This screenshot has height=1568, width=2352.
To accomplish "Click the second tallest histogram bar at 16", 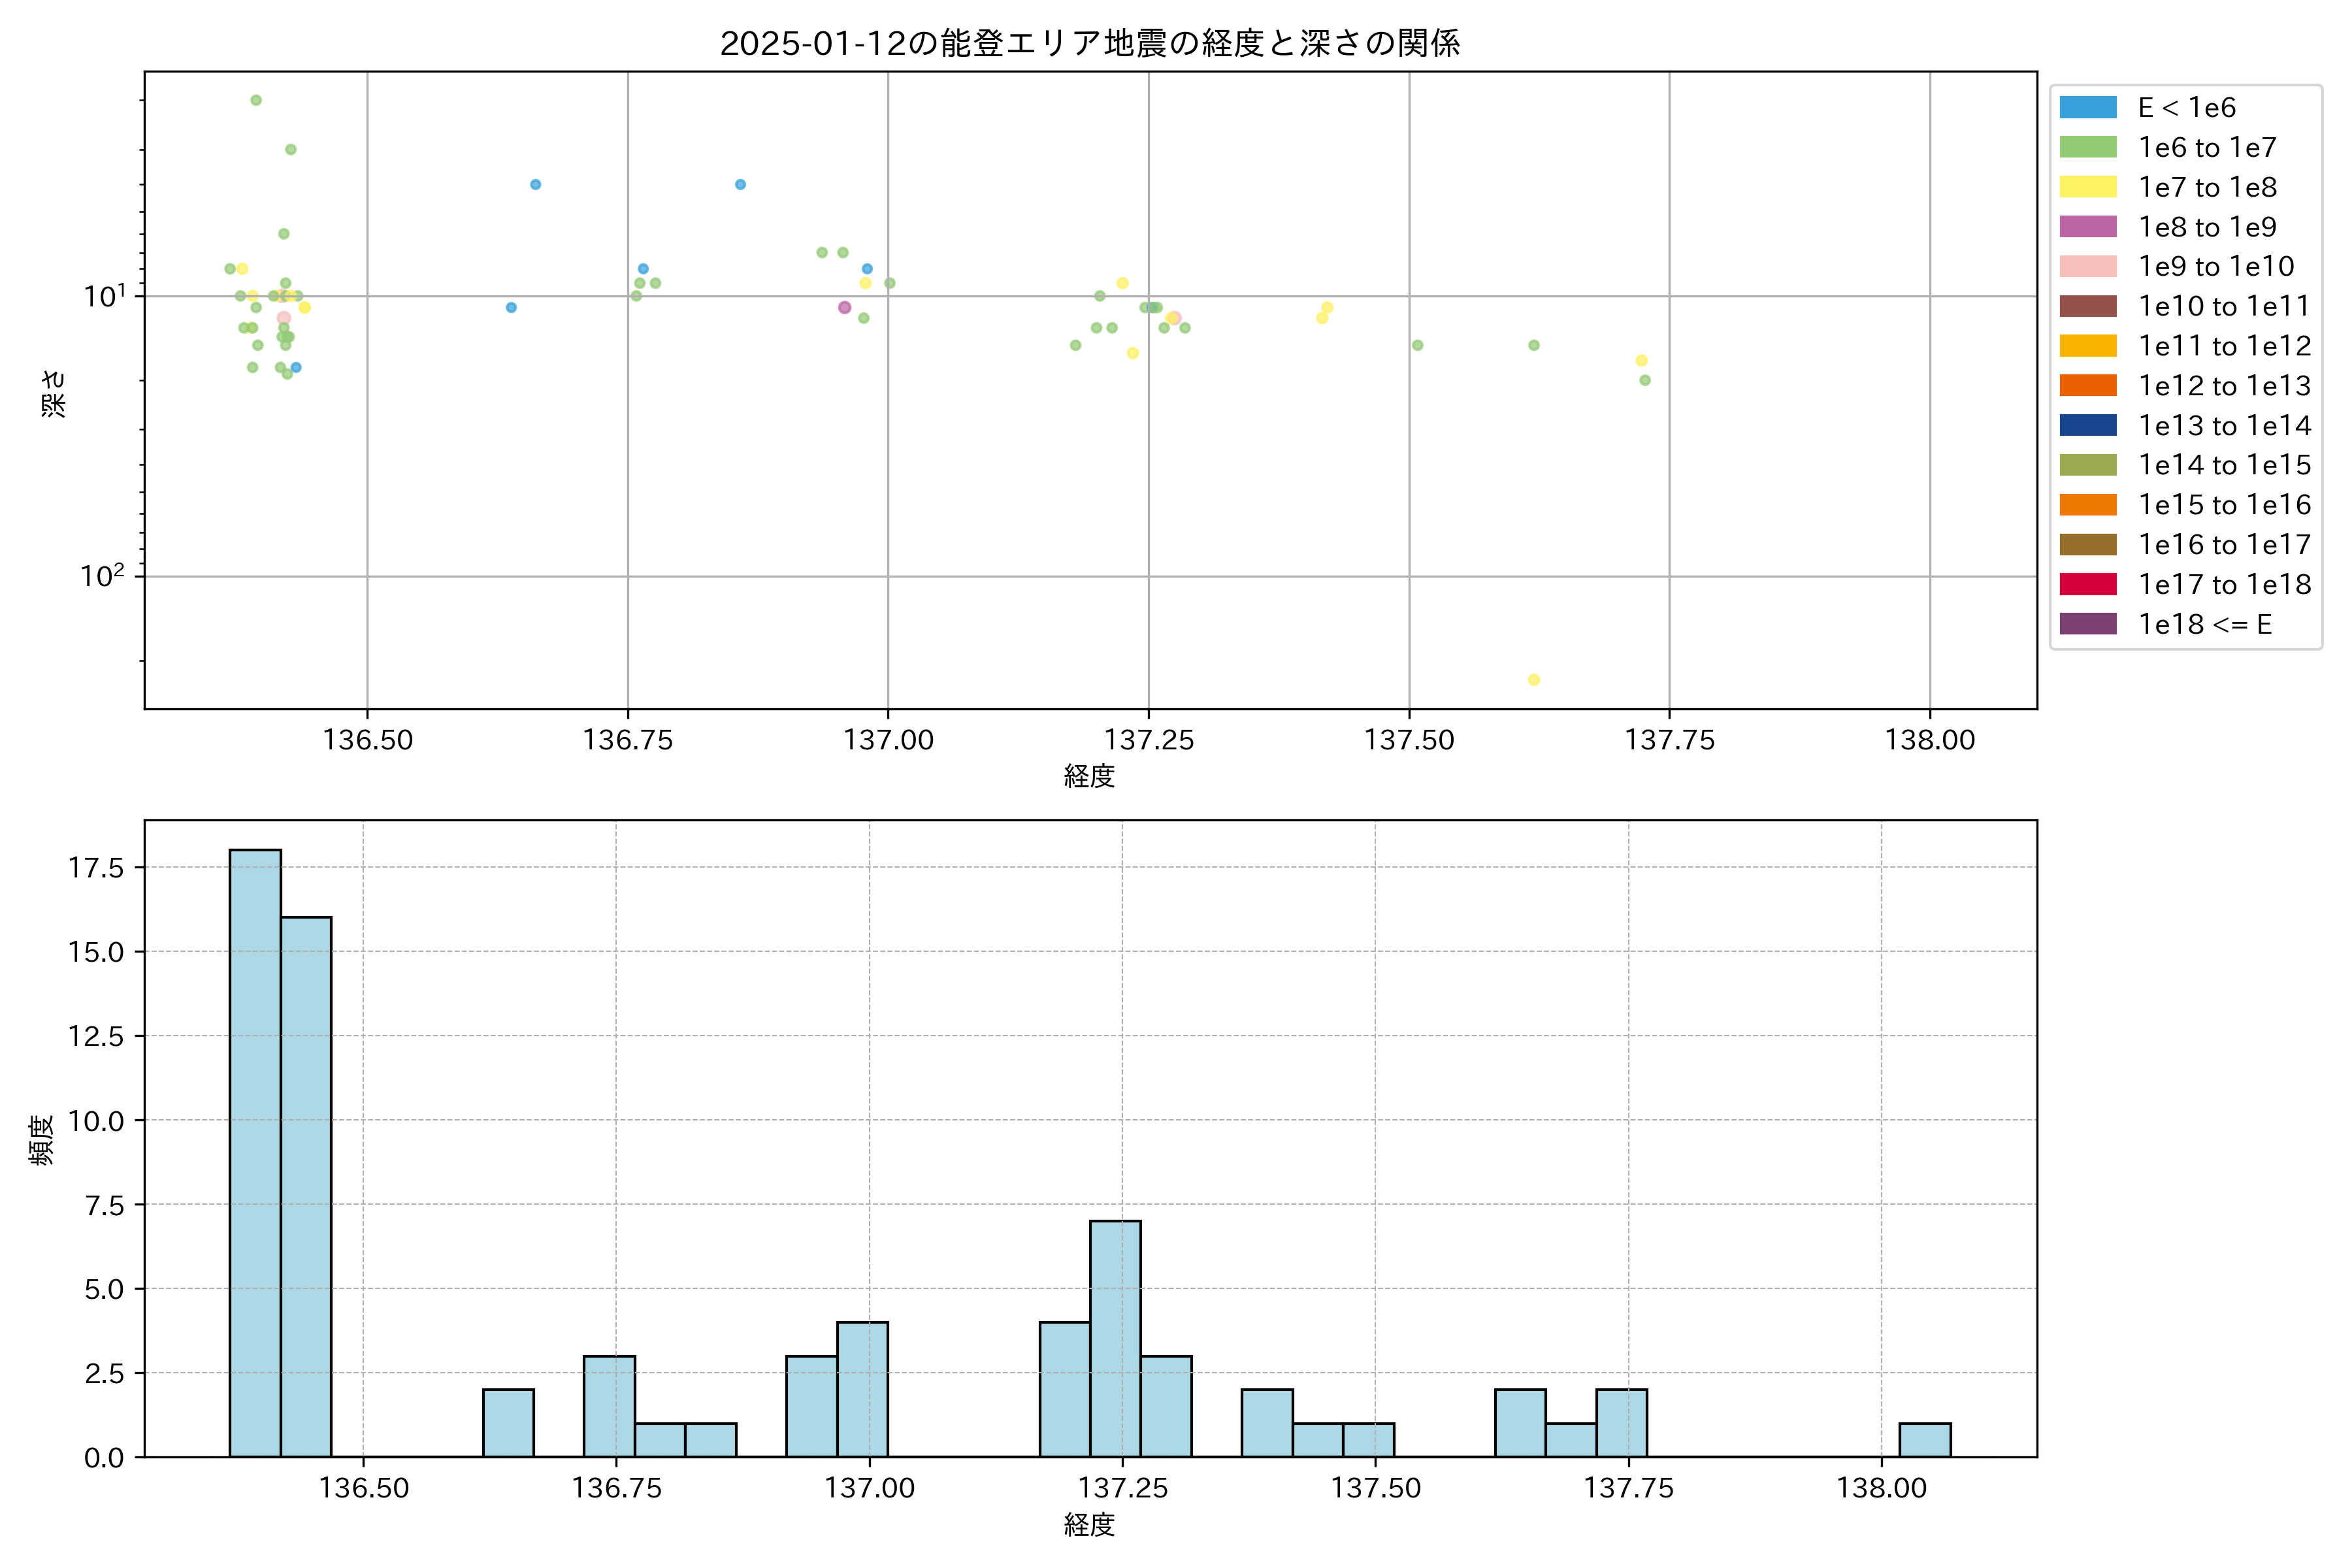I will [x=305, y=1186].
